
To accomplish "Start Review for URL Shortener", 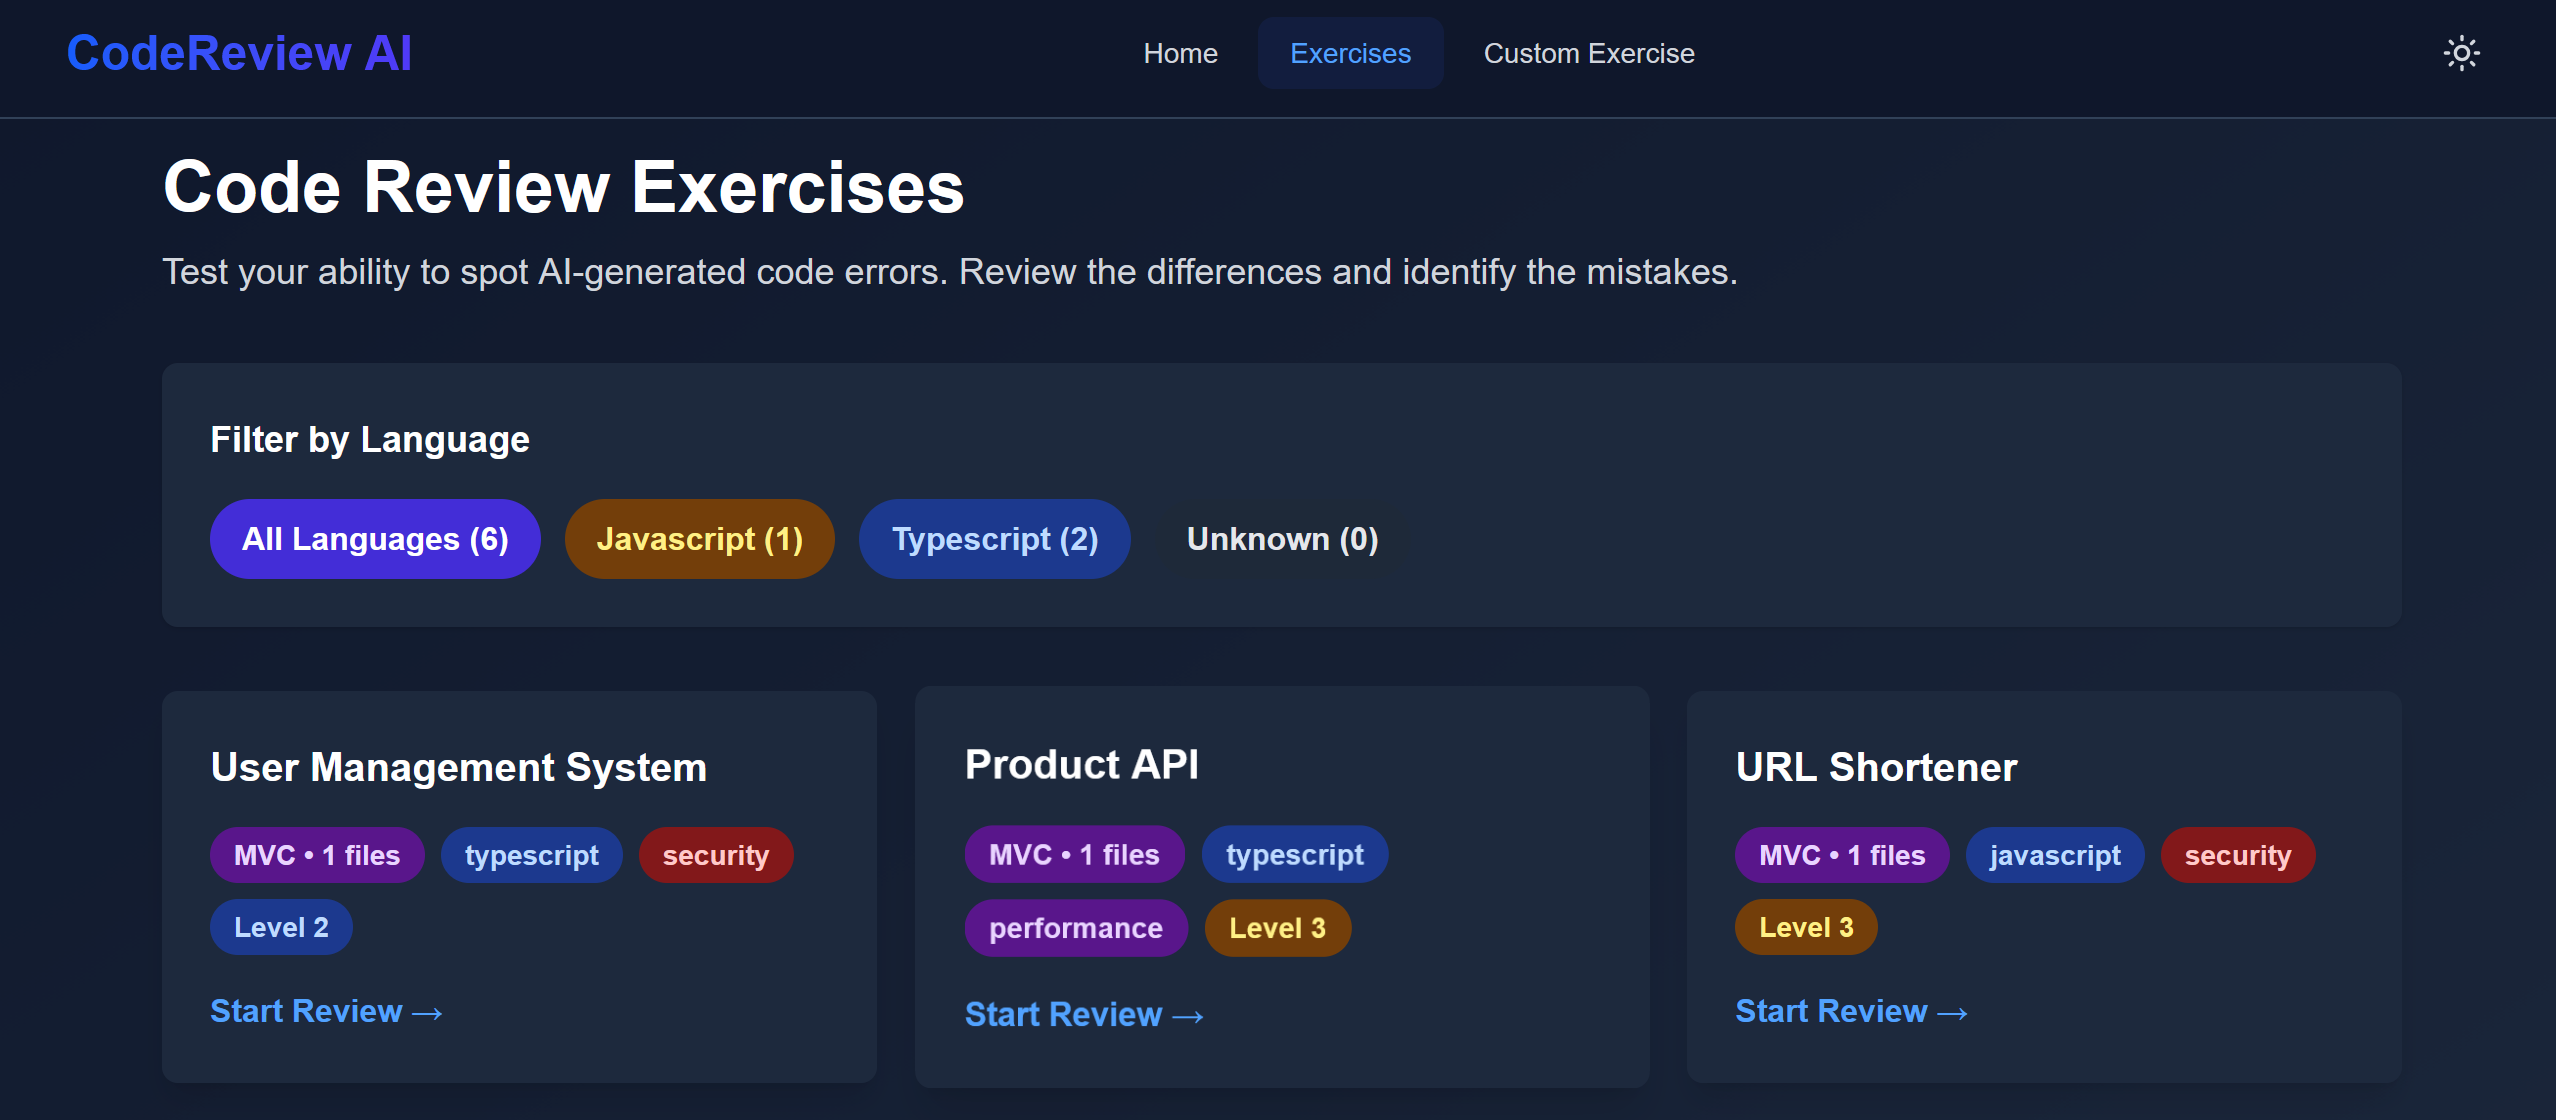I will [1851, 1011].
